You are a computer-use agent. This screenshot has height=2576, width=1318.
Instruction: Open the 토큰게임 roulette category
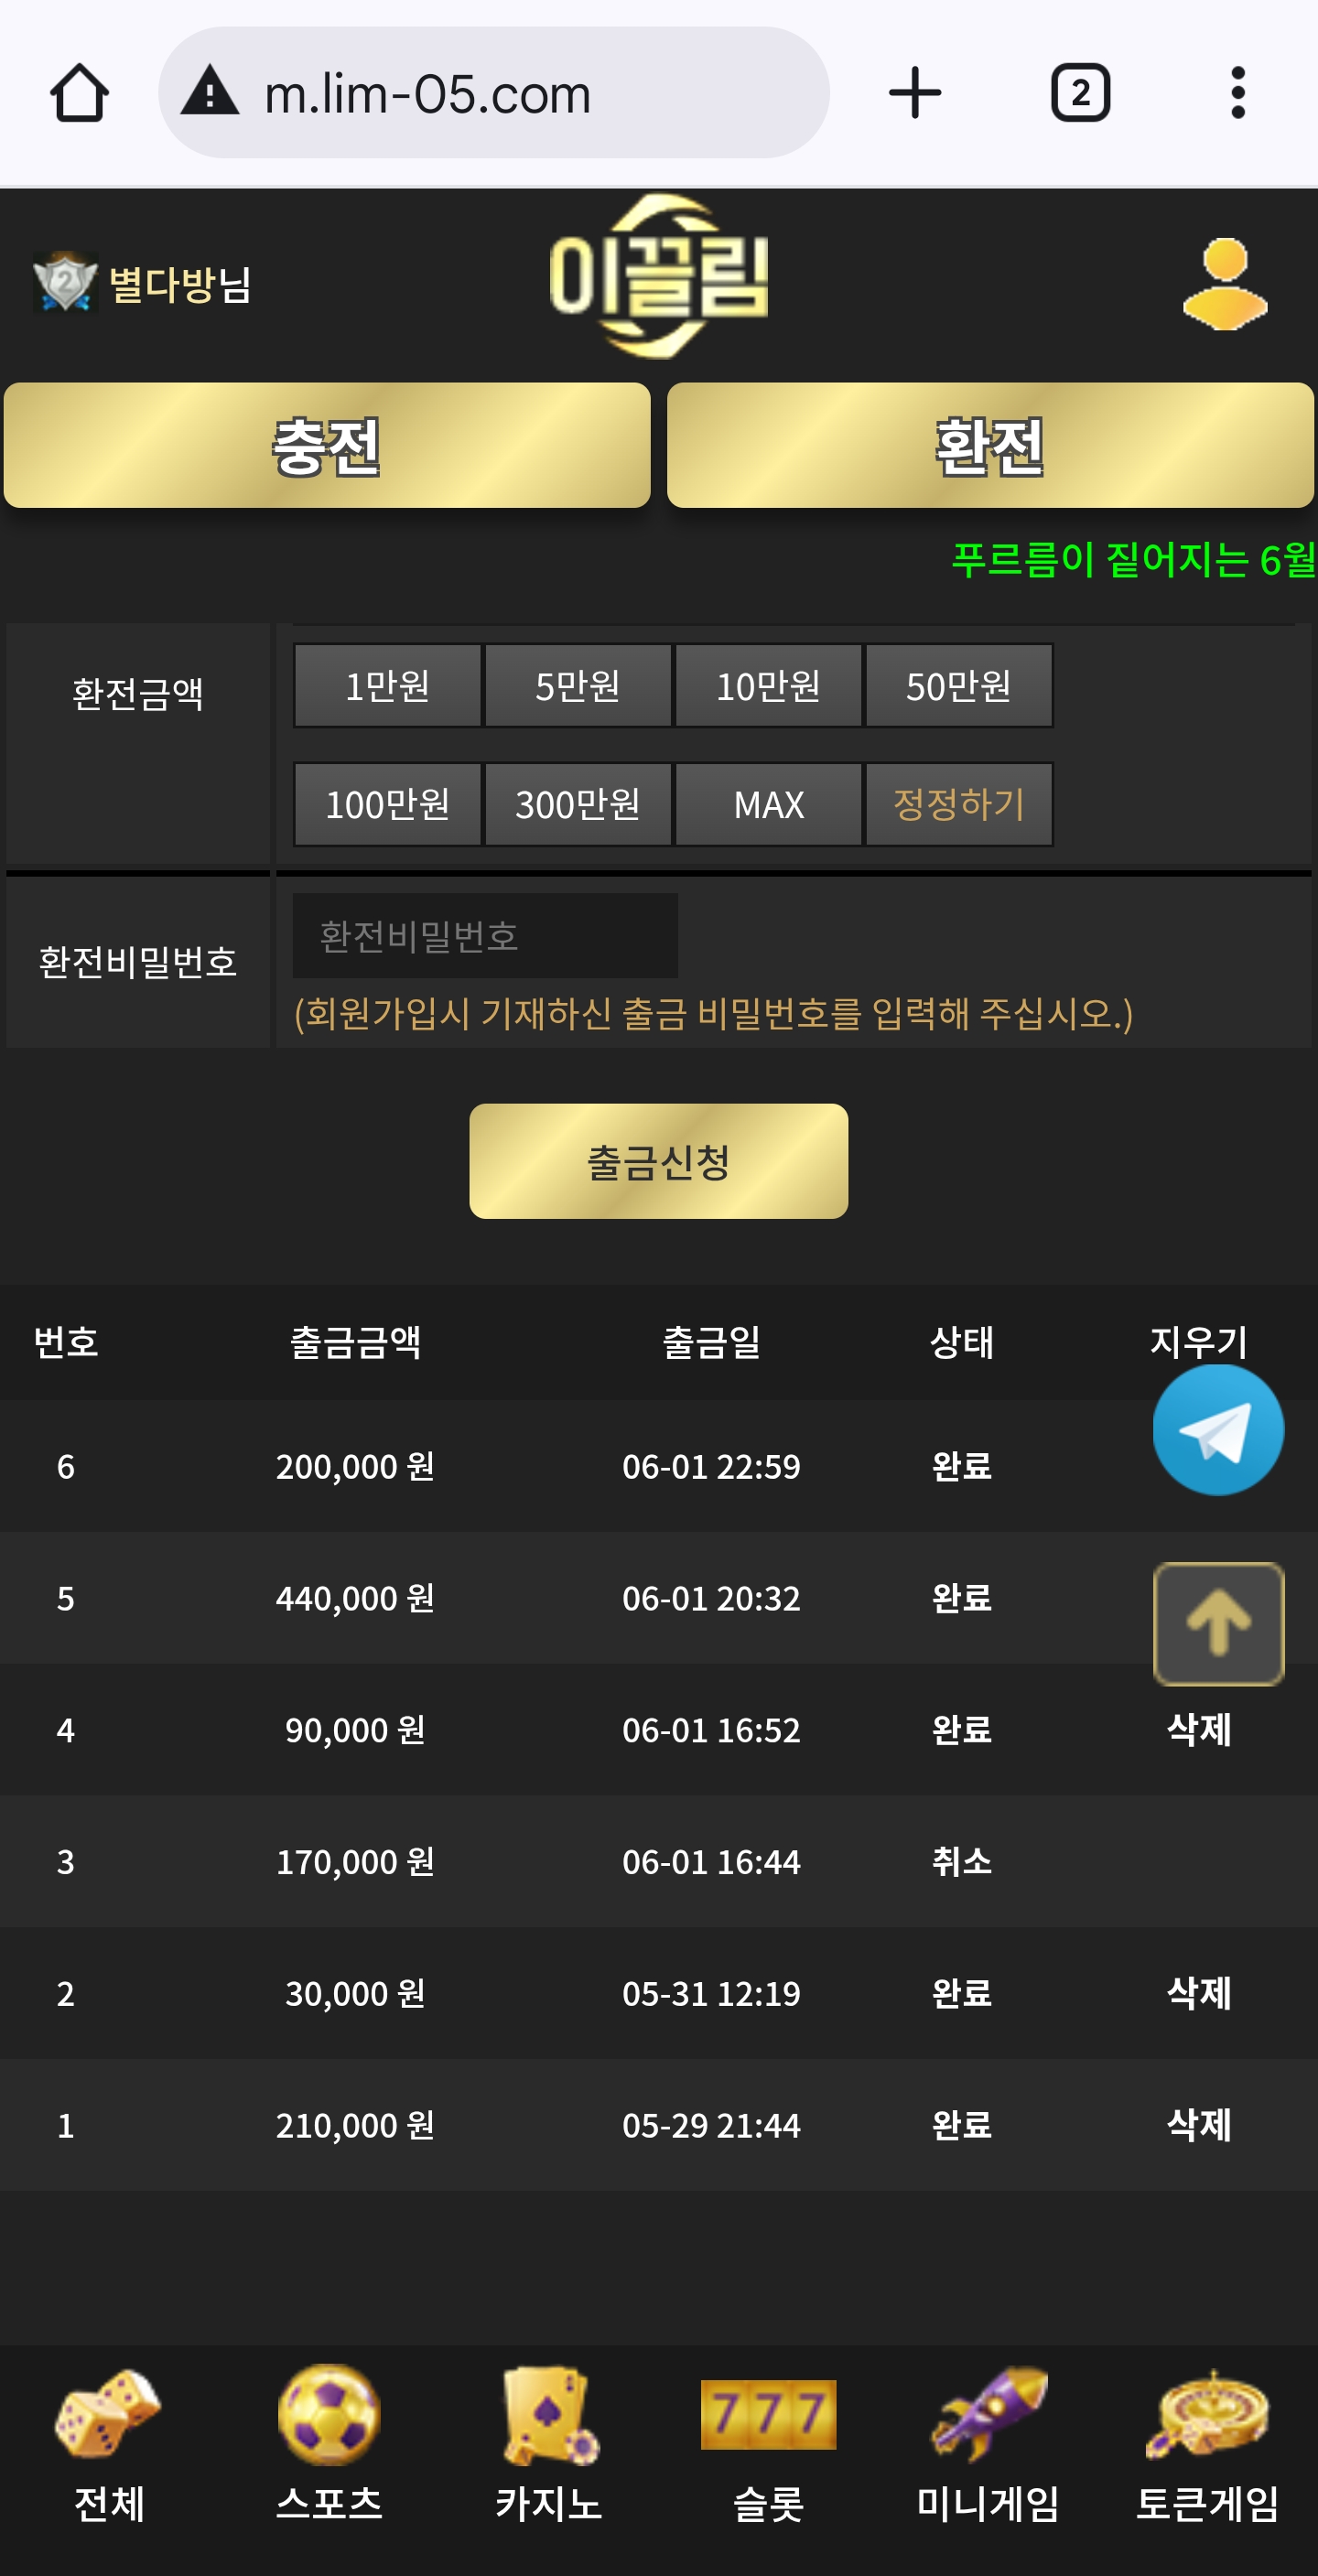point(1207,2440)
